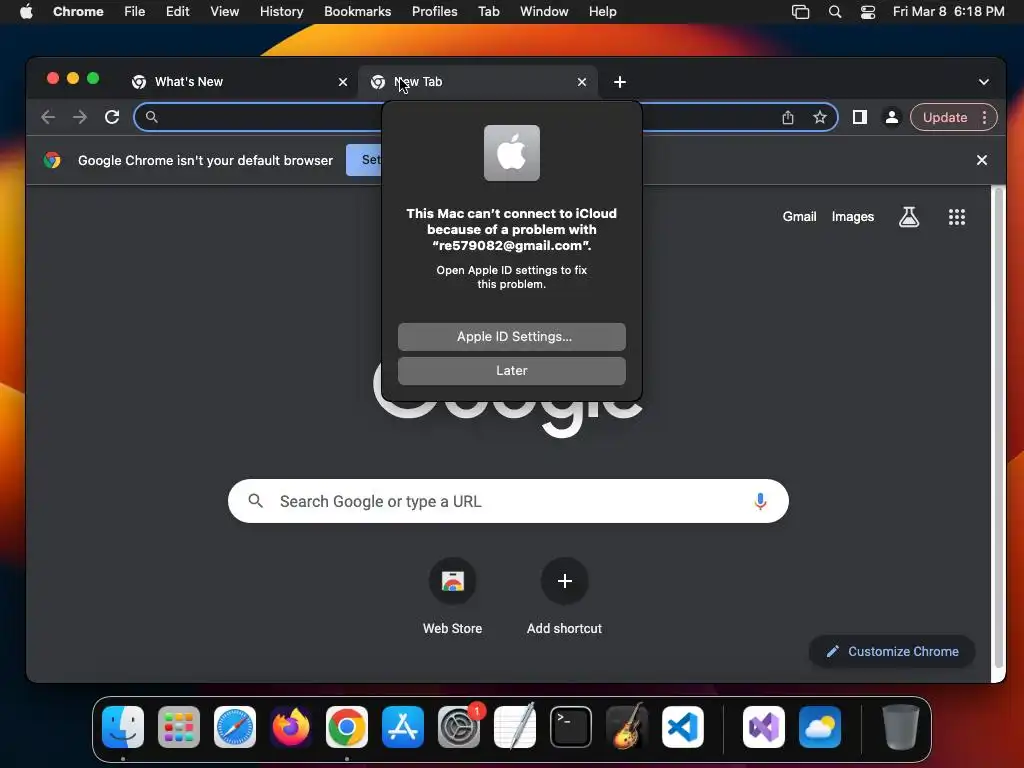Open the Bookmarks menu

pyautogui.click(x=357, y=11)
